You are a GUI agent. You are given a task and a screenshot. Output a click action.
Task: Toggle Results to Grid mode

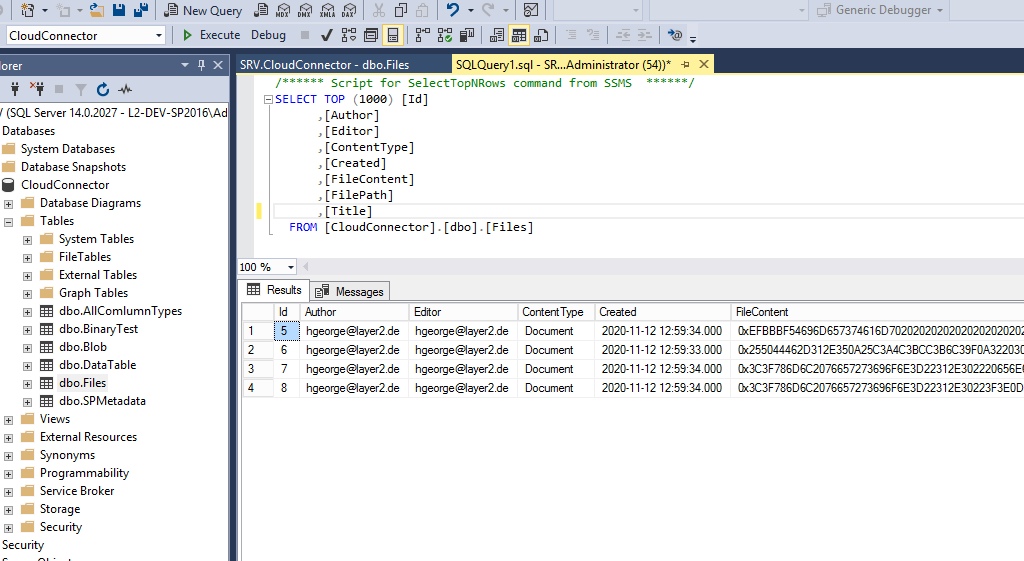pyautogui.click(x=519, y=35)
